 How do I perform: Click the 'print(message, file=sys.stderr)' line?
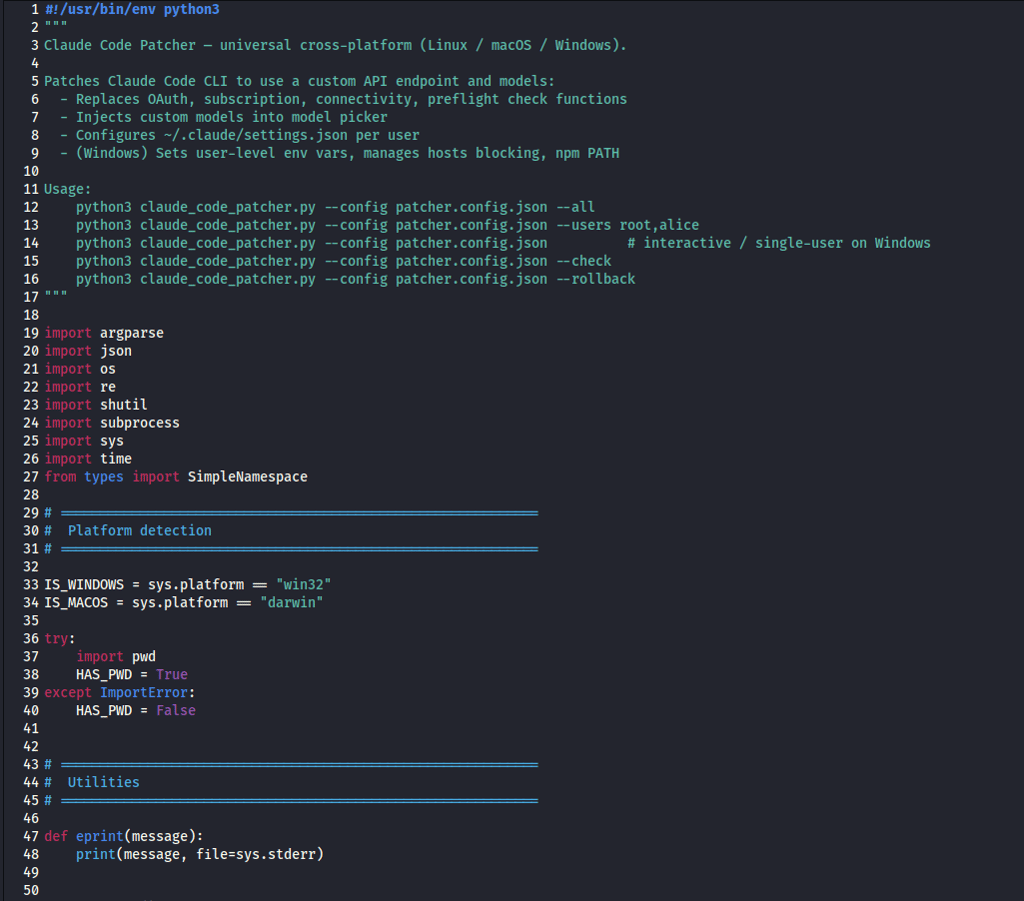tap(200, 854)
